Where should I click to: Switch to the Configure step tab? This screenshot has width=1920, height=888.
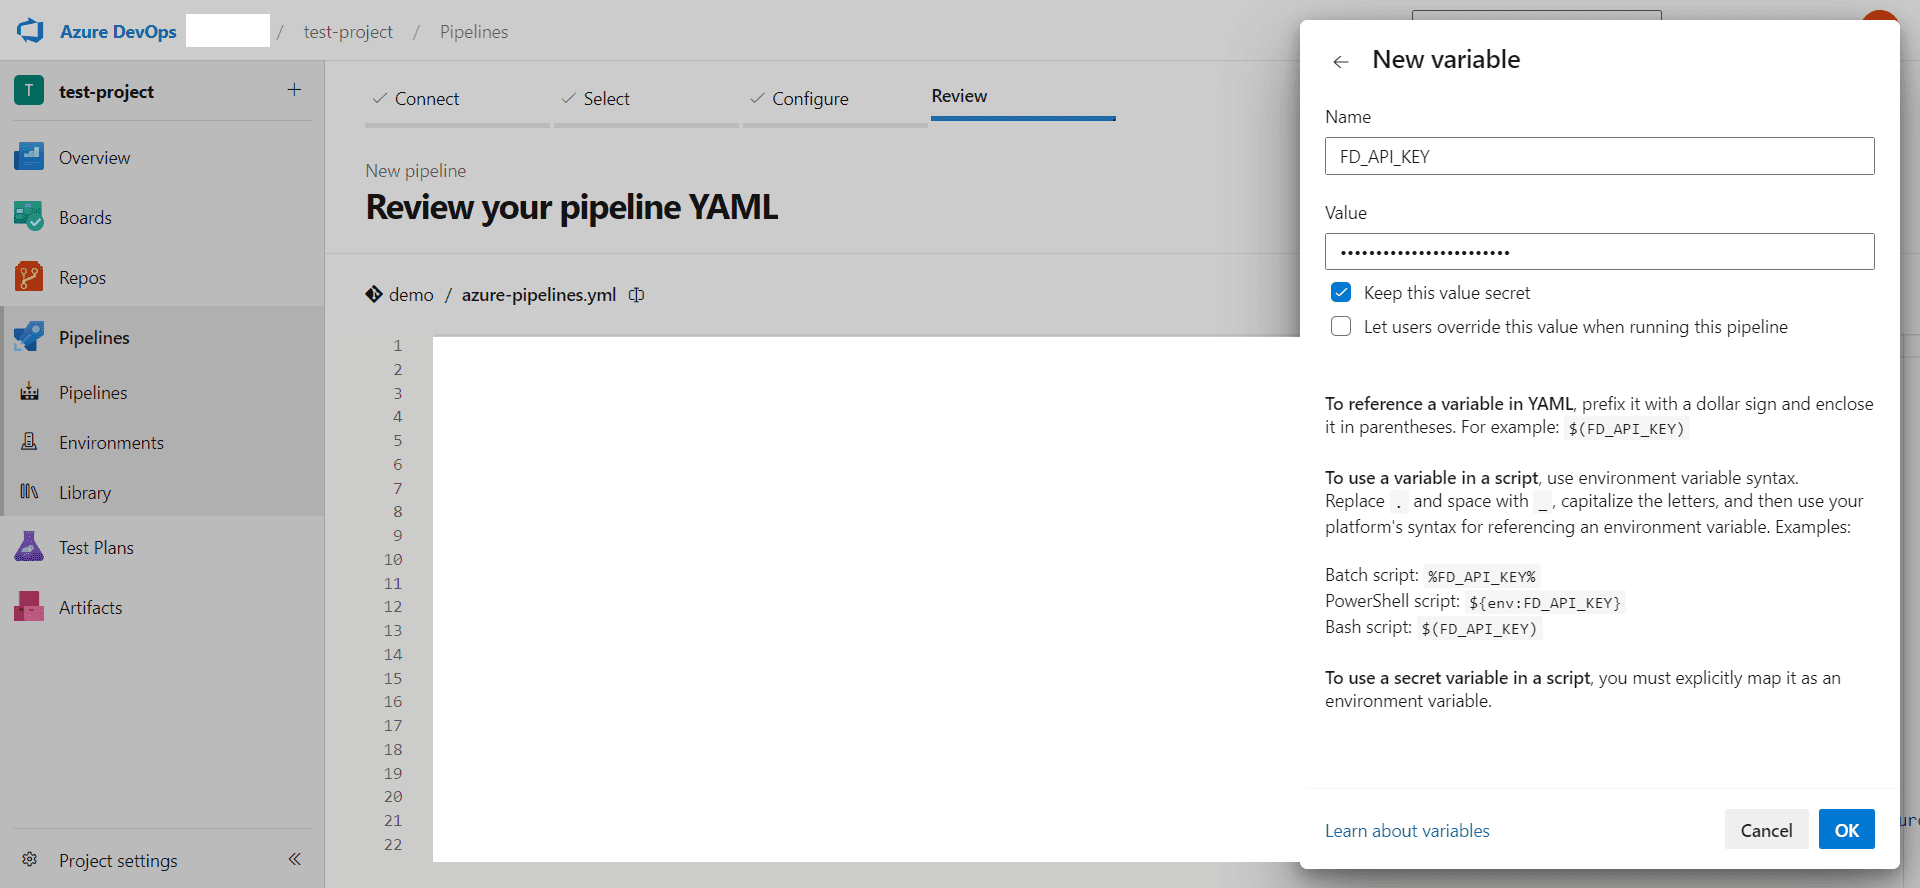click(x=809, y=99)
